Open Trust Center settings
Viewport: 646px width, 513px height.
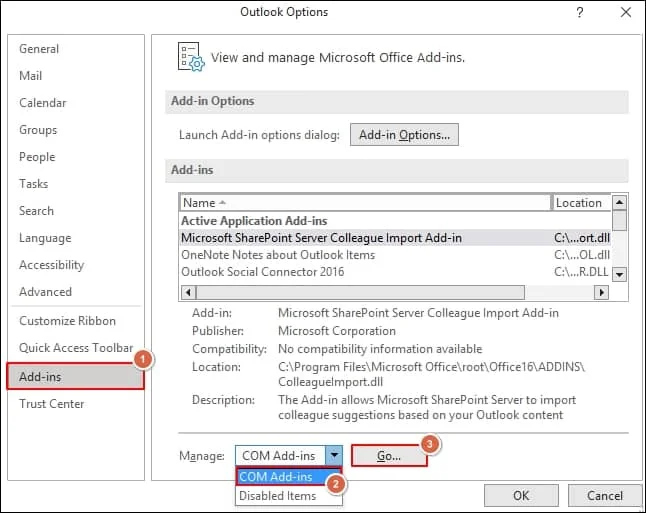point(51,404)
